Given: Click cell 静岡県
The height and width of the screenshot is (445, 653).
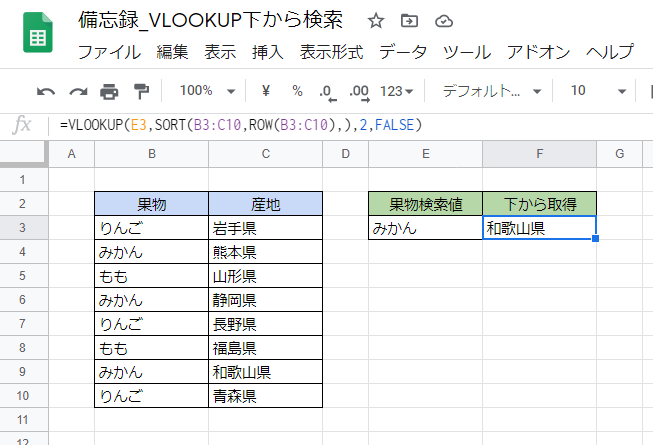Looking at the screenshot, I should click(x=265, y=300).
